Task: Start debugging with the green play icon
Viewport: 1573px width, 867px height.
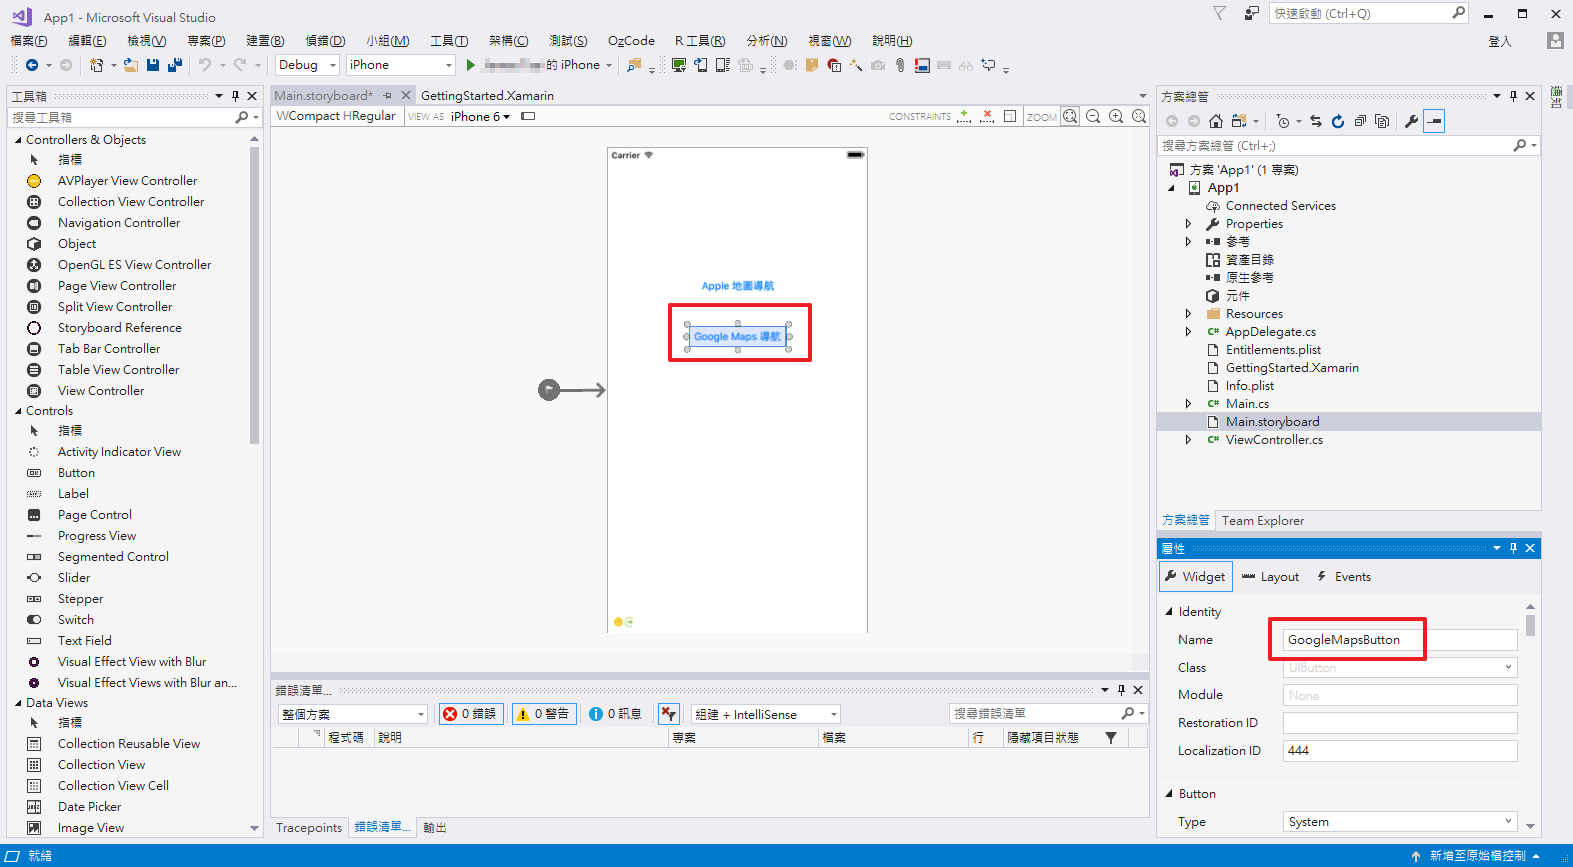Action: pos(471,65)
